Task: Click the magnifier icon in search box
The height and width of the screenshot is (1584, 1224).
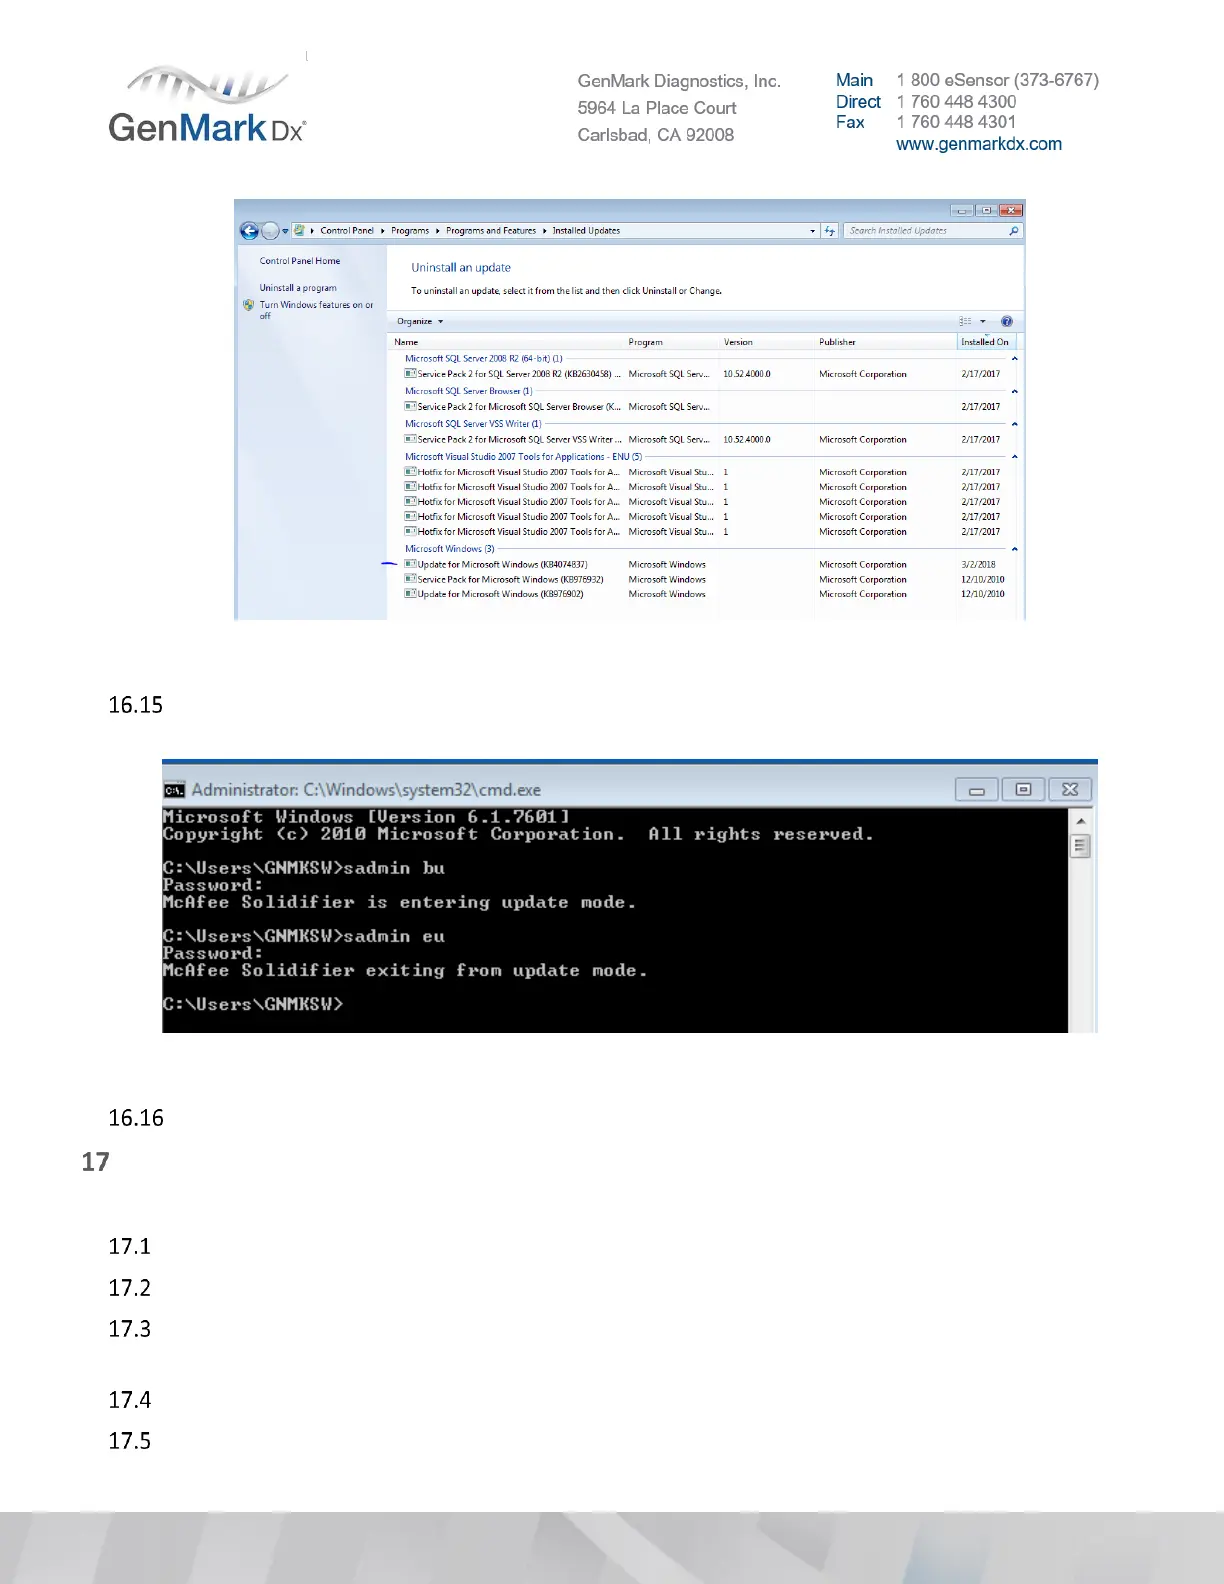Action: (1014, 231)
